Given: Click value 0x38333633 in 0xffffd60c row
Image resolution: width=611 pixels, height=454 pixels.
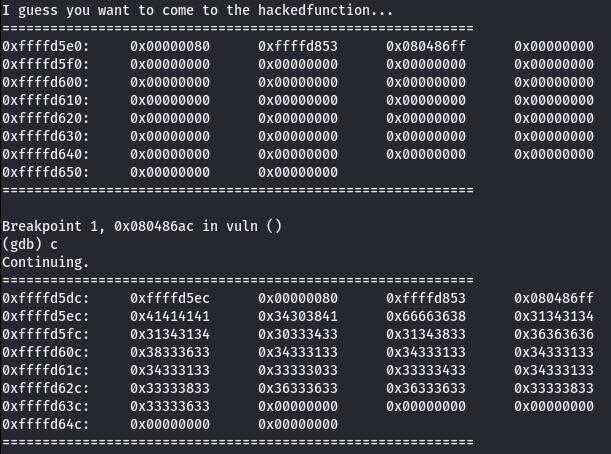Looking at the screenshot, I should 170,352.
